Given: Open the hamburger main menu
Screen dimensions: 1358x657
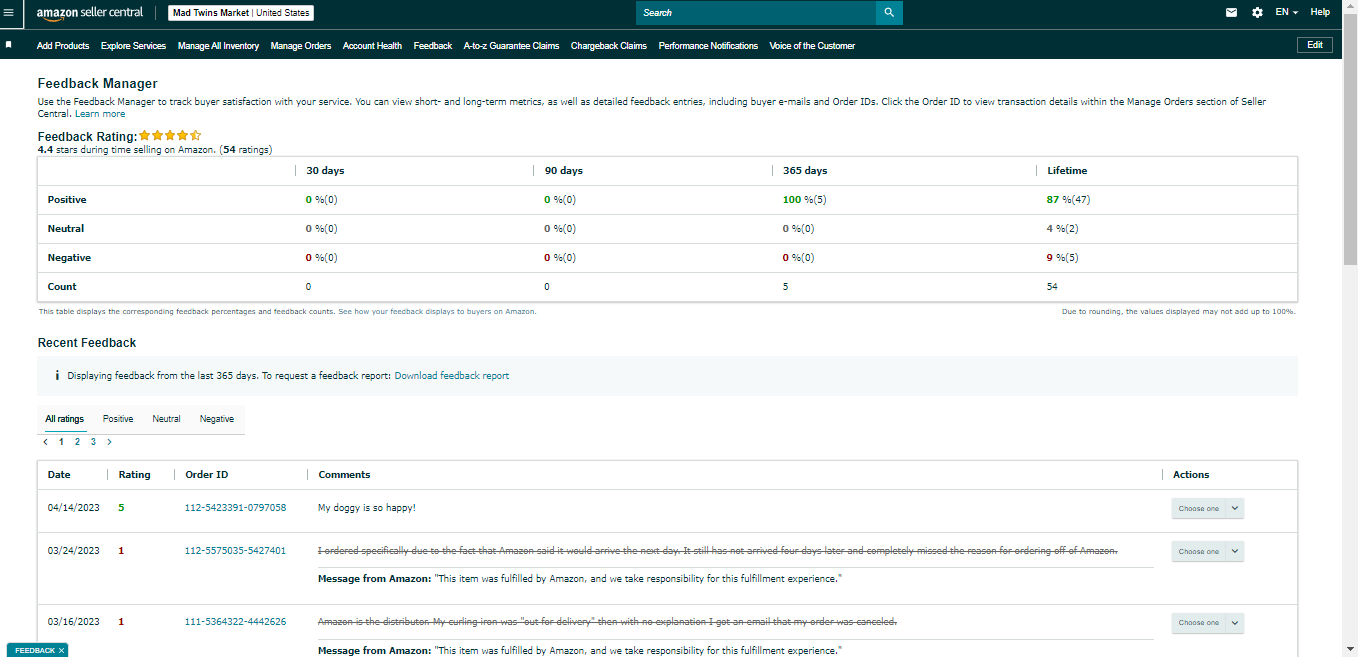Looking at the screenshot, I should click(8, 13).
